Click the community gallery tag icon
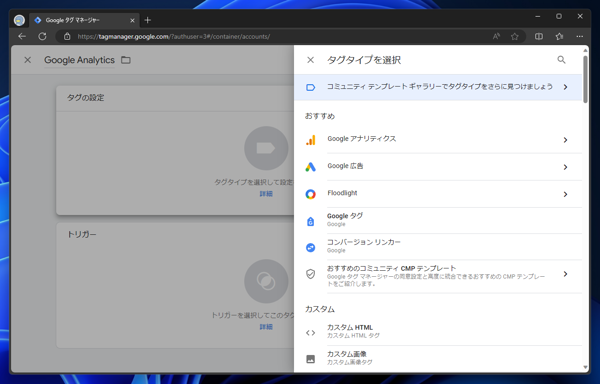This screenshot has width=600, height=384. [x=310, y=88]
